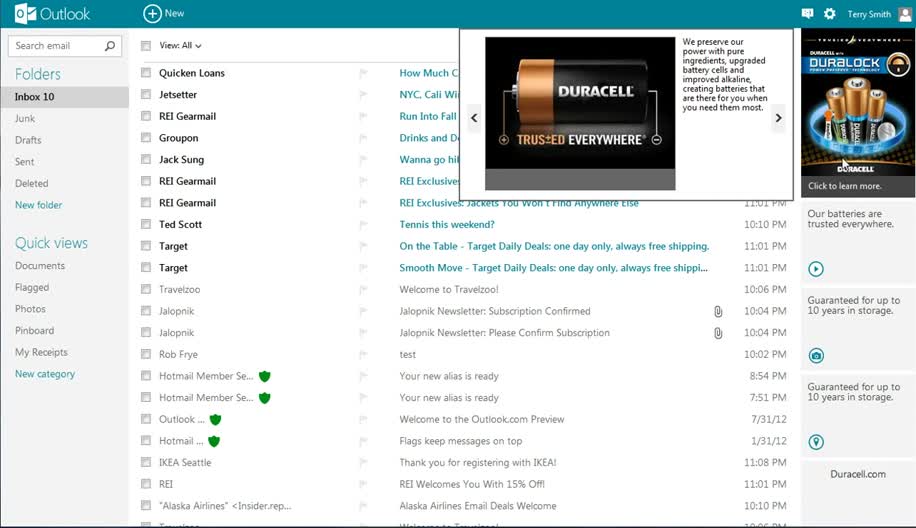Click the New category link
This screenshot has width=916, height=528.
(45, 374)
